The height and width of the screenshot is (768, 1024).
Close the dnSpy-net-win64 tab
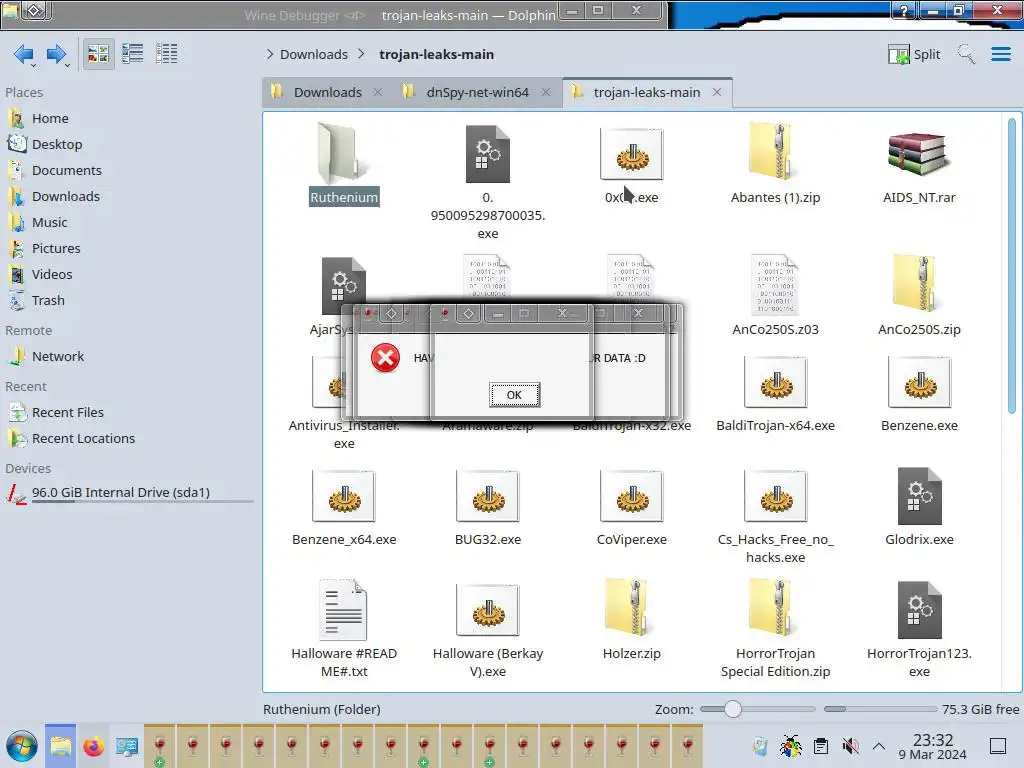[546, 92]
